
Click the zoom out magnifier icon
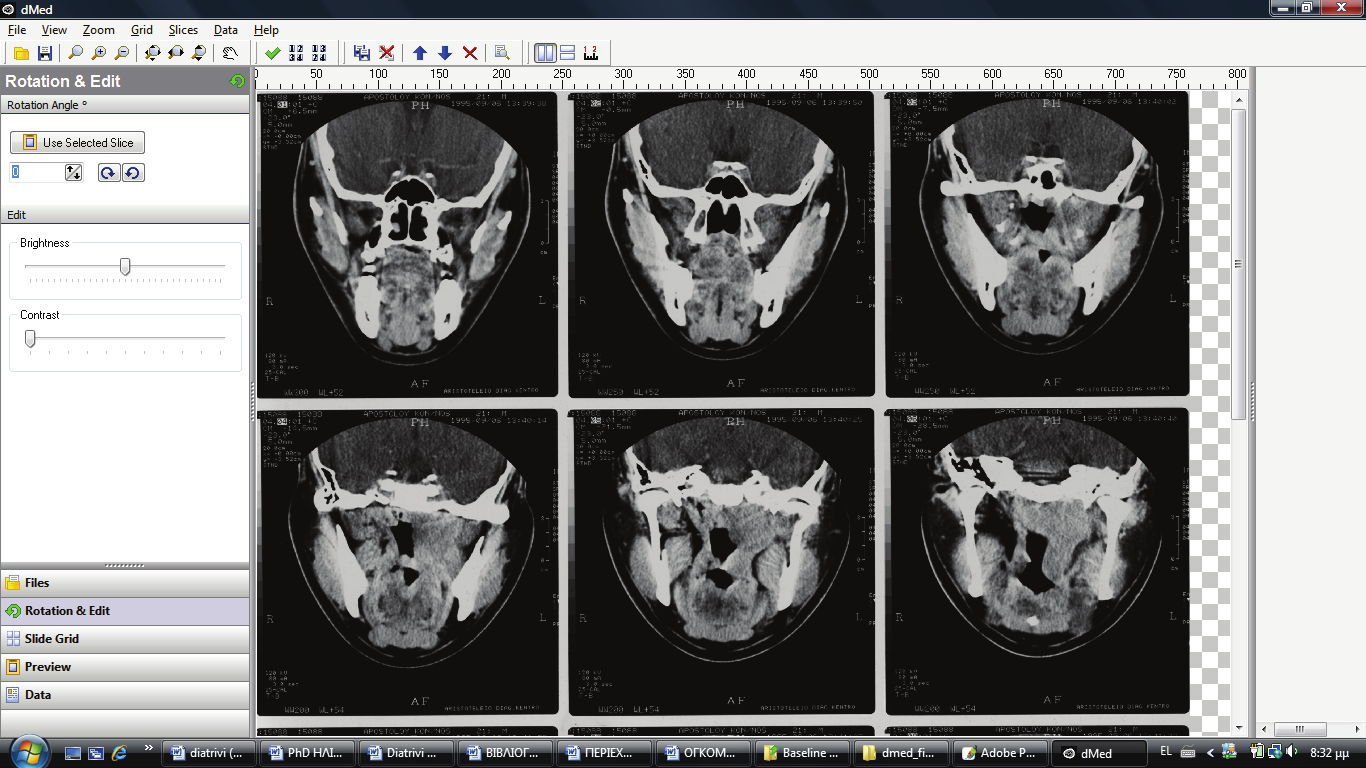[122, 53]
